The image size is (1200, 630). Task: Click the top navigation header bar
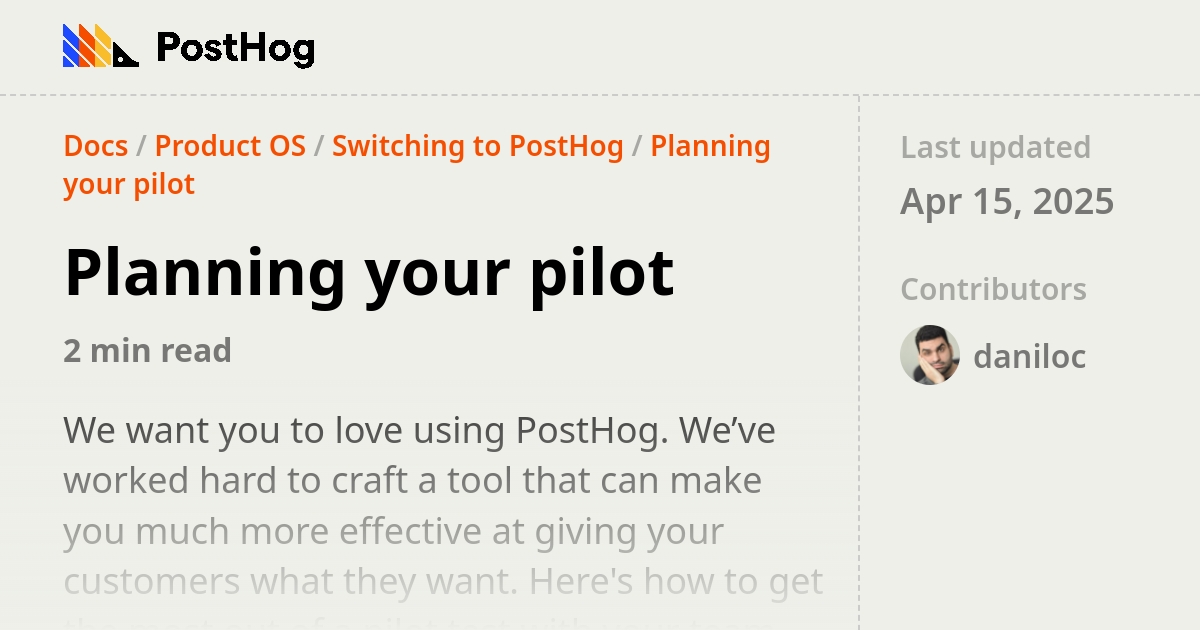pos(600,45)
